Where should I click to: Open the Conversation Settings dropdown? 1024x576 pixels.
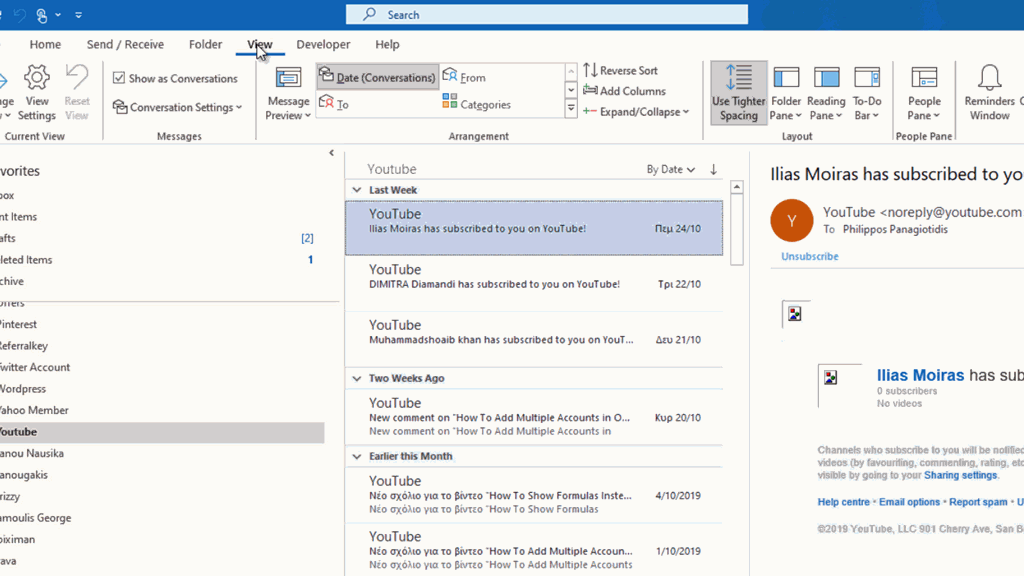[177, 107]
